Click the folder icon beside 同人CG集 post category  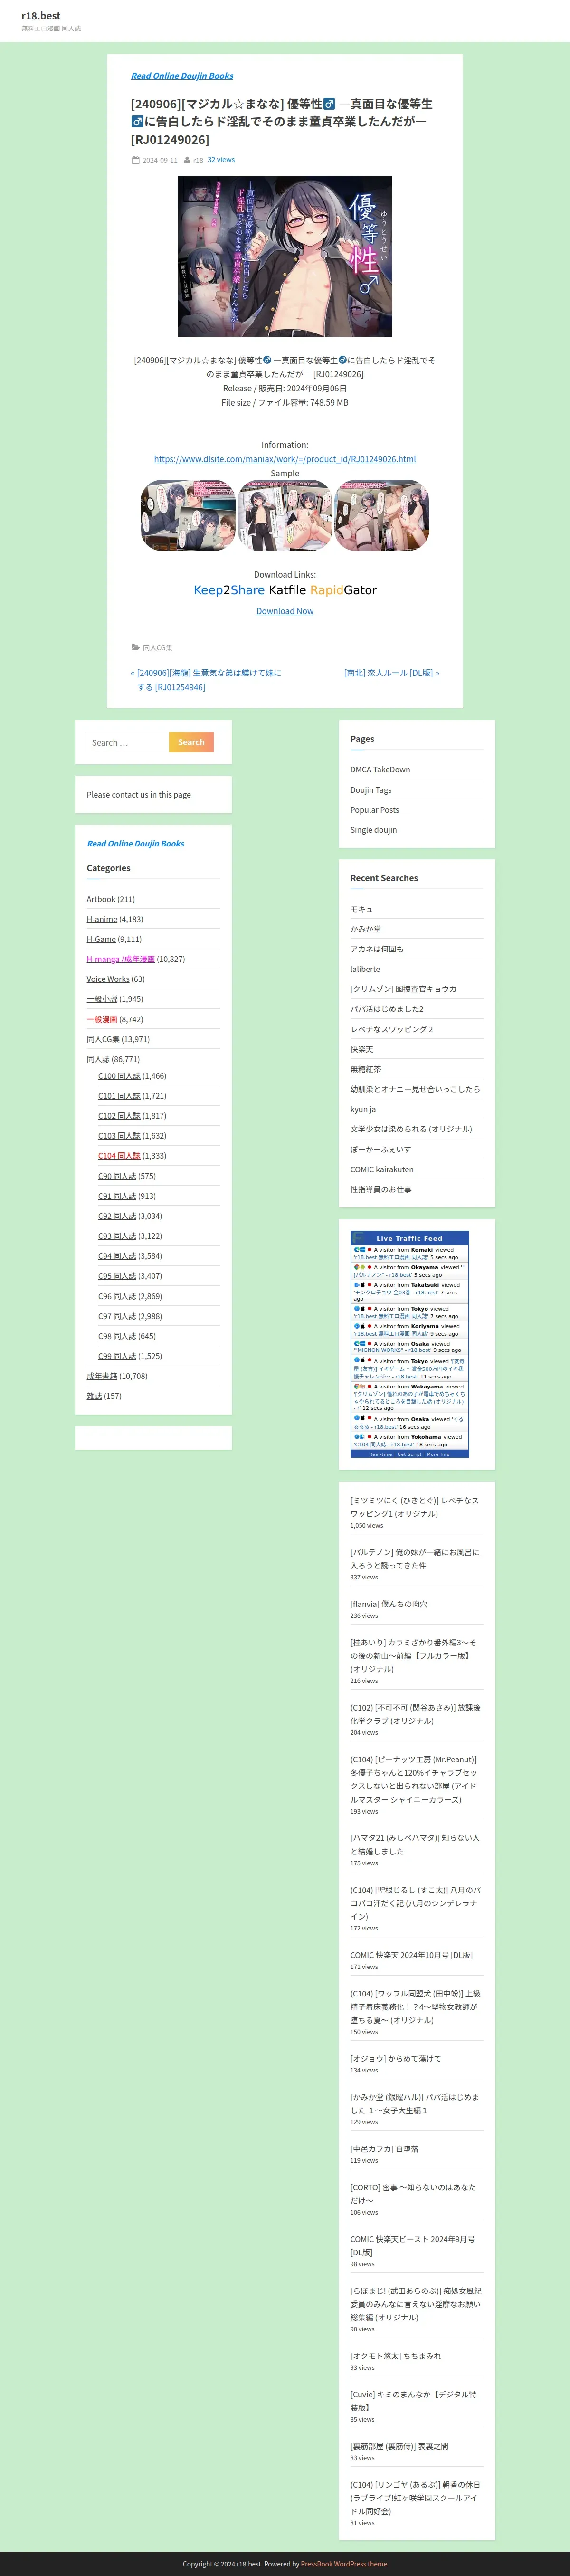(x=135, y=647)
